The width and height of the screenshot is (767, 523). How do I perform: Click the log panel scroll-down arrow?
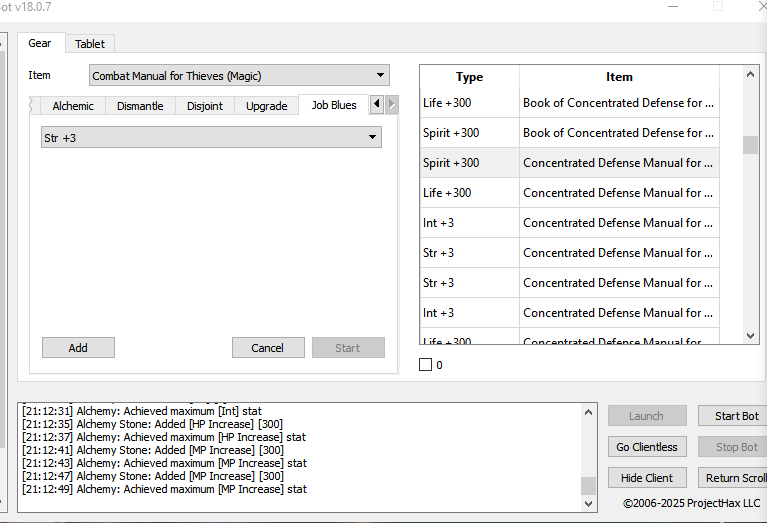click(589, 505)
